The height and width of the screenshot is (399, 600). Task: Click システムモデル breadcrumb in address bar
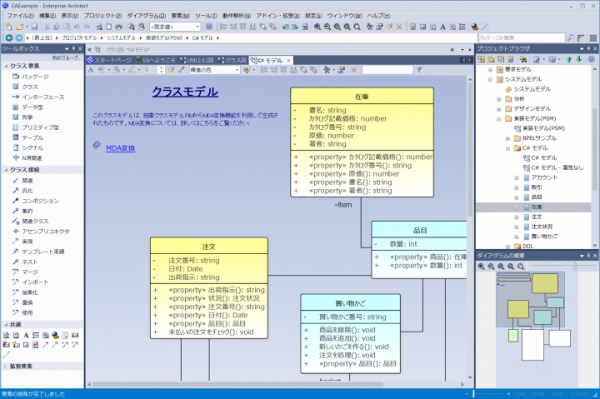(x=121, y=38)
